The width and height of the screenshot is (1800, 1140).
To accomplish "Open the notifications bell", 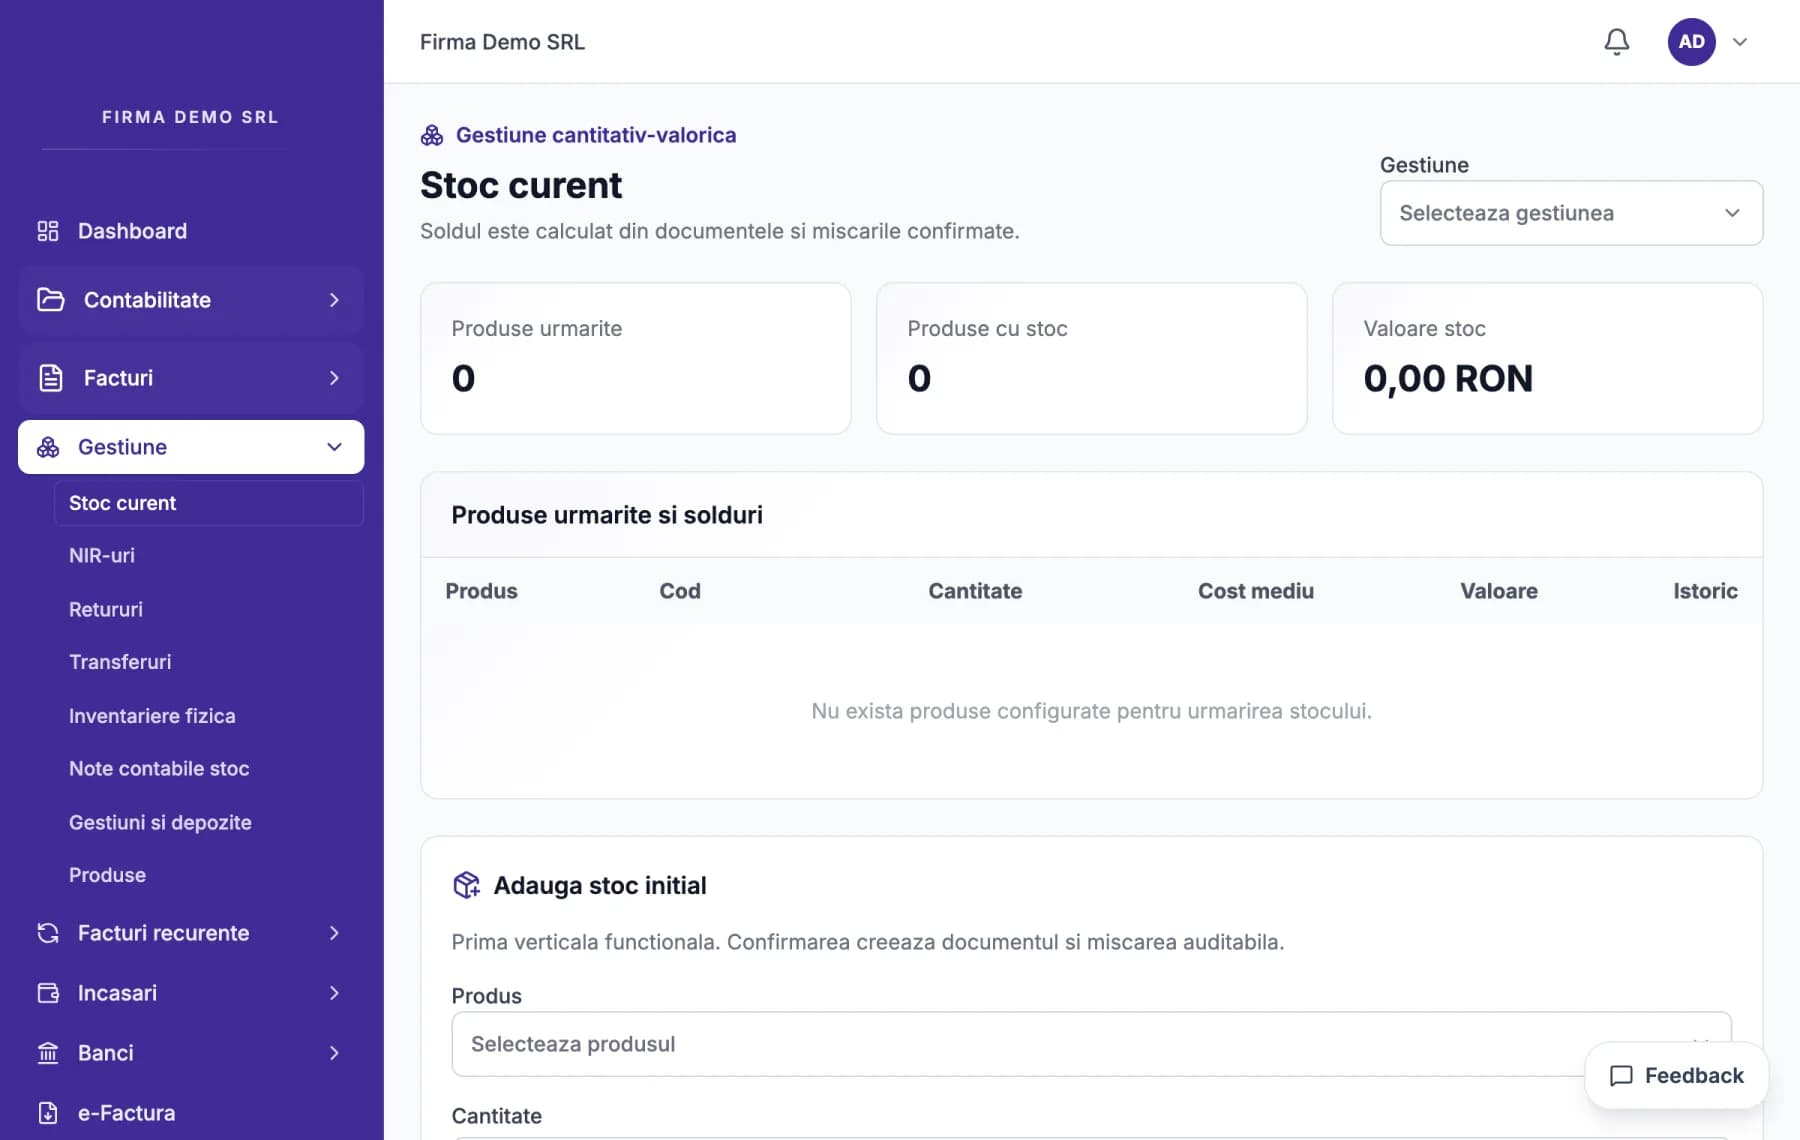I will point(1616,42).
